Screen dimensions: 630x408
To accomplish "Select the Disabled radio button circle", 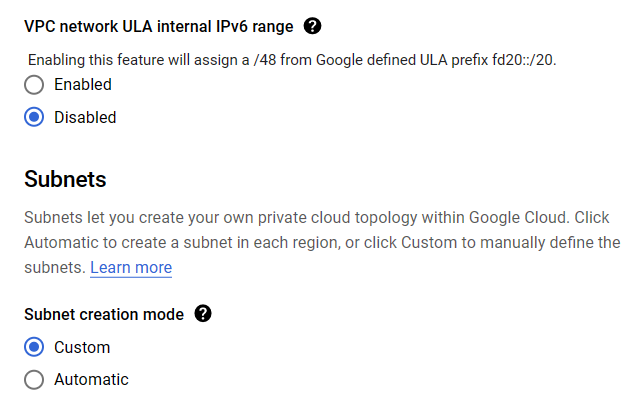I will pyautogui.click(x=34, y=117).
